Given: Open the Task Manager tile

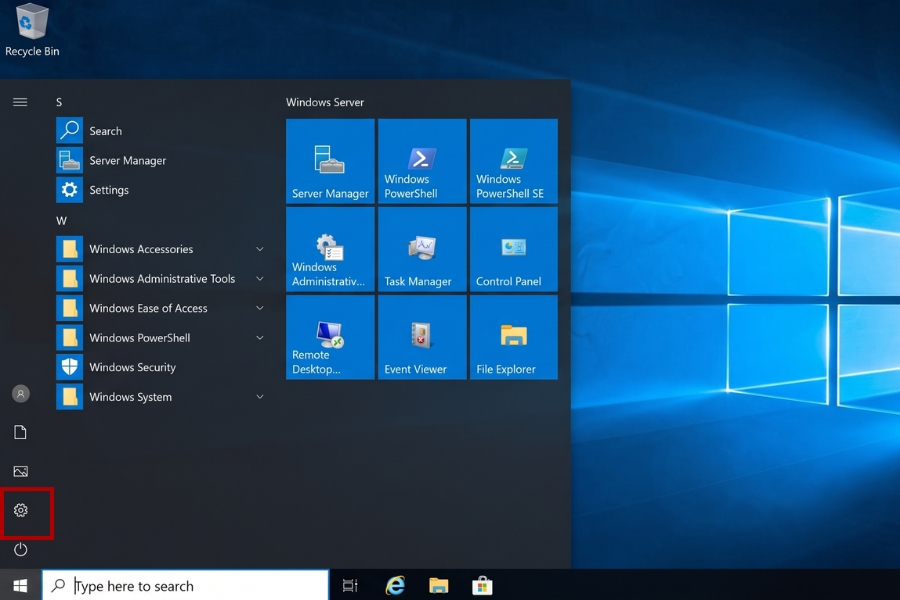Looking at the screenshot, I should pyautogui.click(x=422, y=249).
